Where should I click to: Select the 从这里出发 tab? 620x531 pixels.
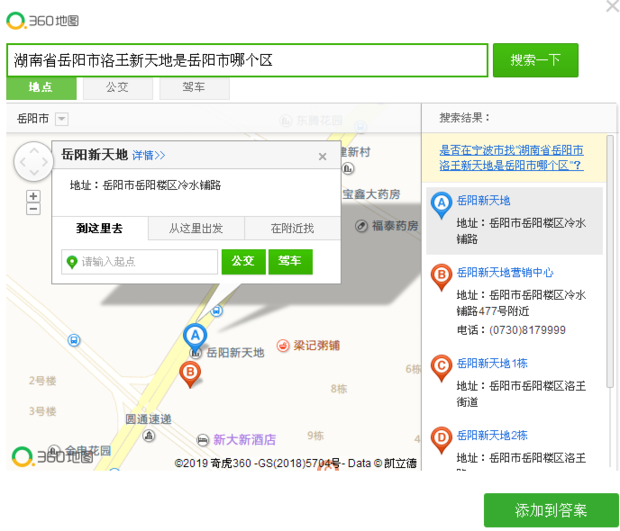[x=196, y=228]
